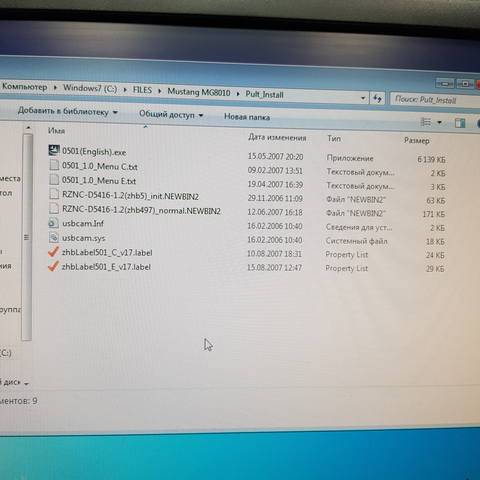Select file name 0501_1.0_Menu E.txt
Viewport: 480px width, 480px height.
coord(99,181)
